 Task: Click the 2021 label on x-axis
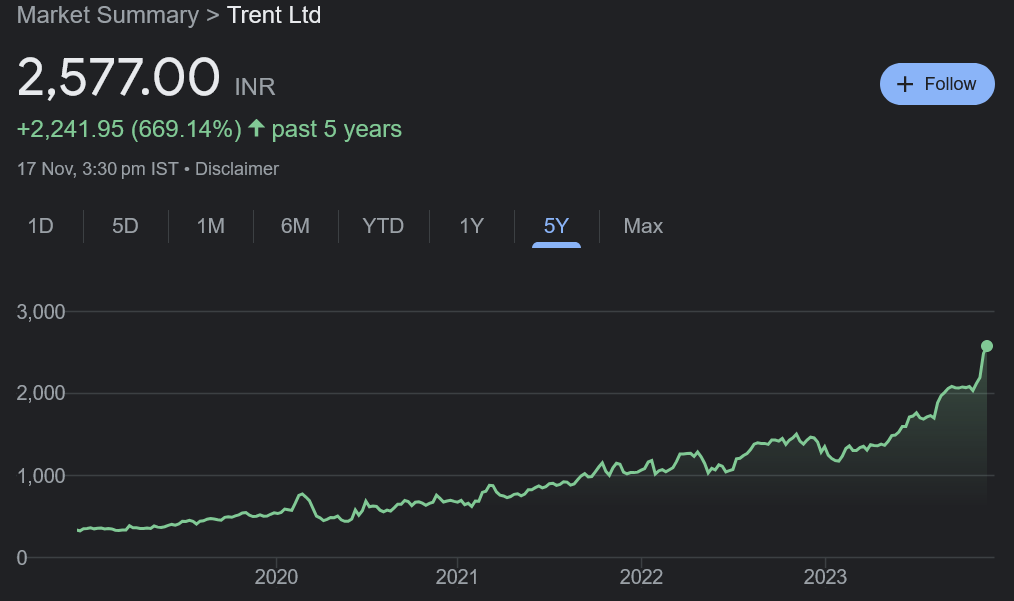pyautogui.click(x=458, y=577)
